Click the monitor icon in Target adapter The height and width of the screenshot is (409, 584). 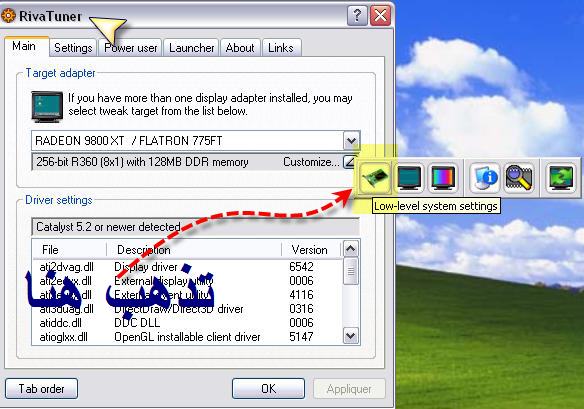click(x=47, y=107)
